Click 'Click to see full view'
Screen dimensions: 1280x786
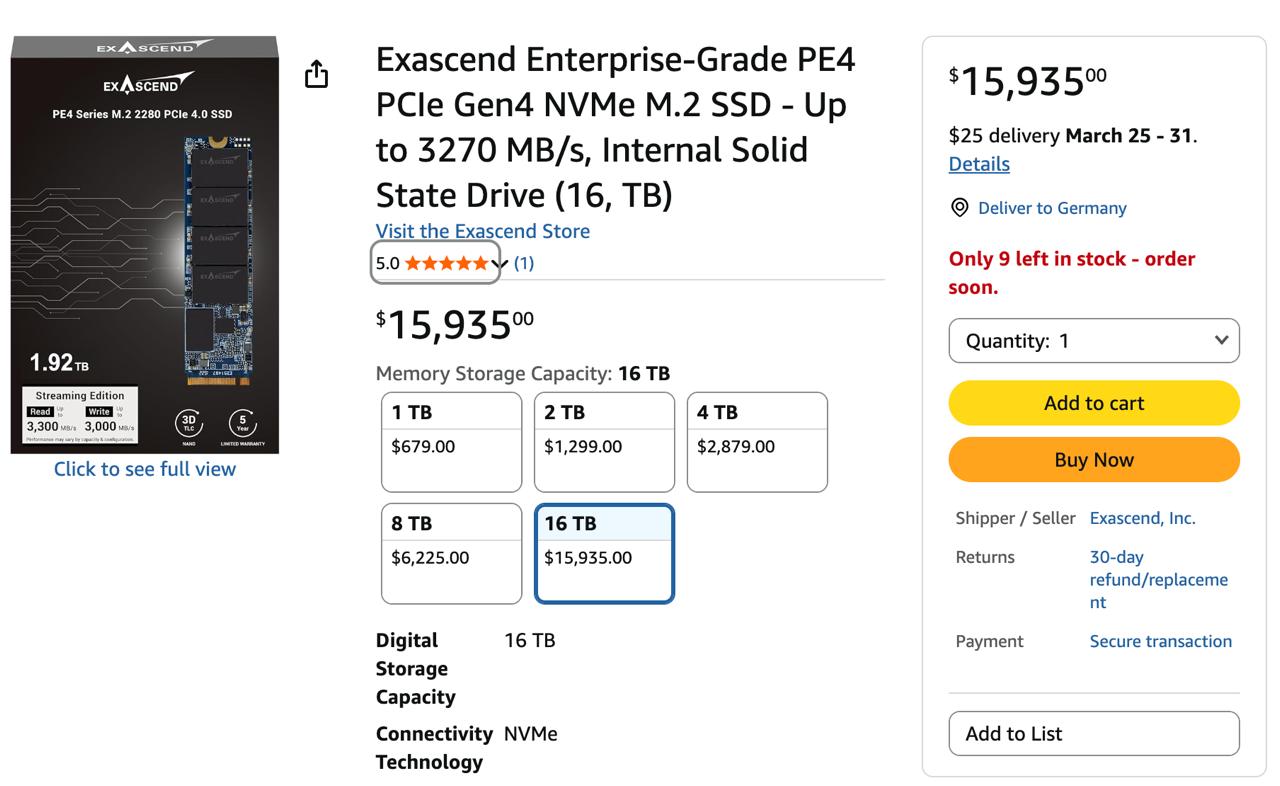click(x=144, y=468)
